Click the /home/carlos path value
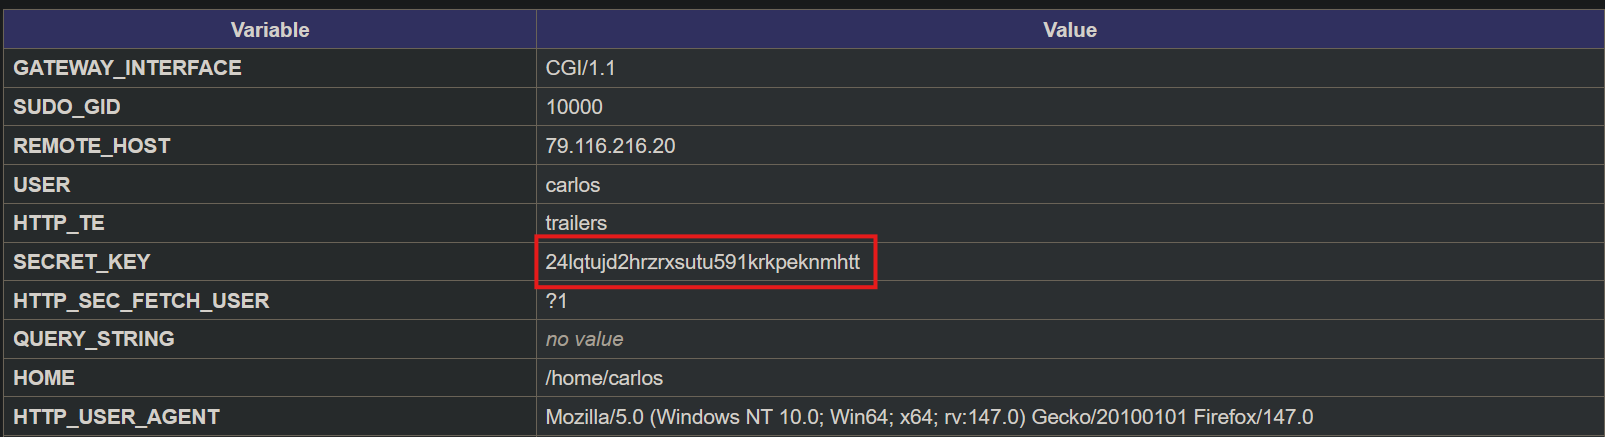The image size is (1605, 437). 604,378
